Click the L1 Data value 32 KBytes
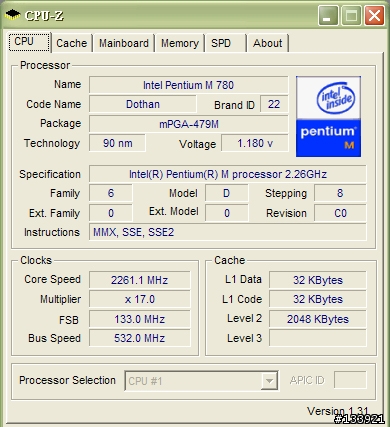The width and height of the screenshot is (390, 427). click(318, 280)
